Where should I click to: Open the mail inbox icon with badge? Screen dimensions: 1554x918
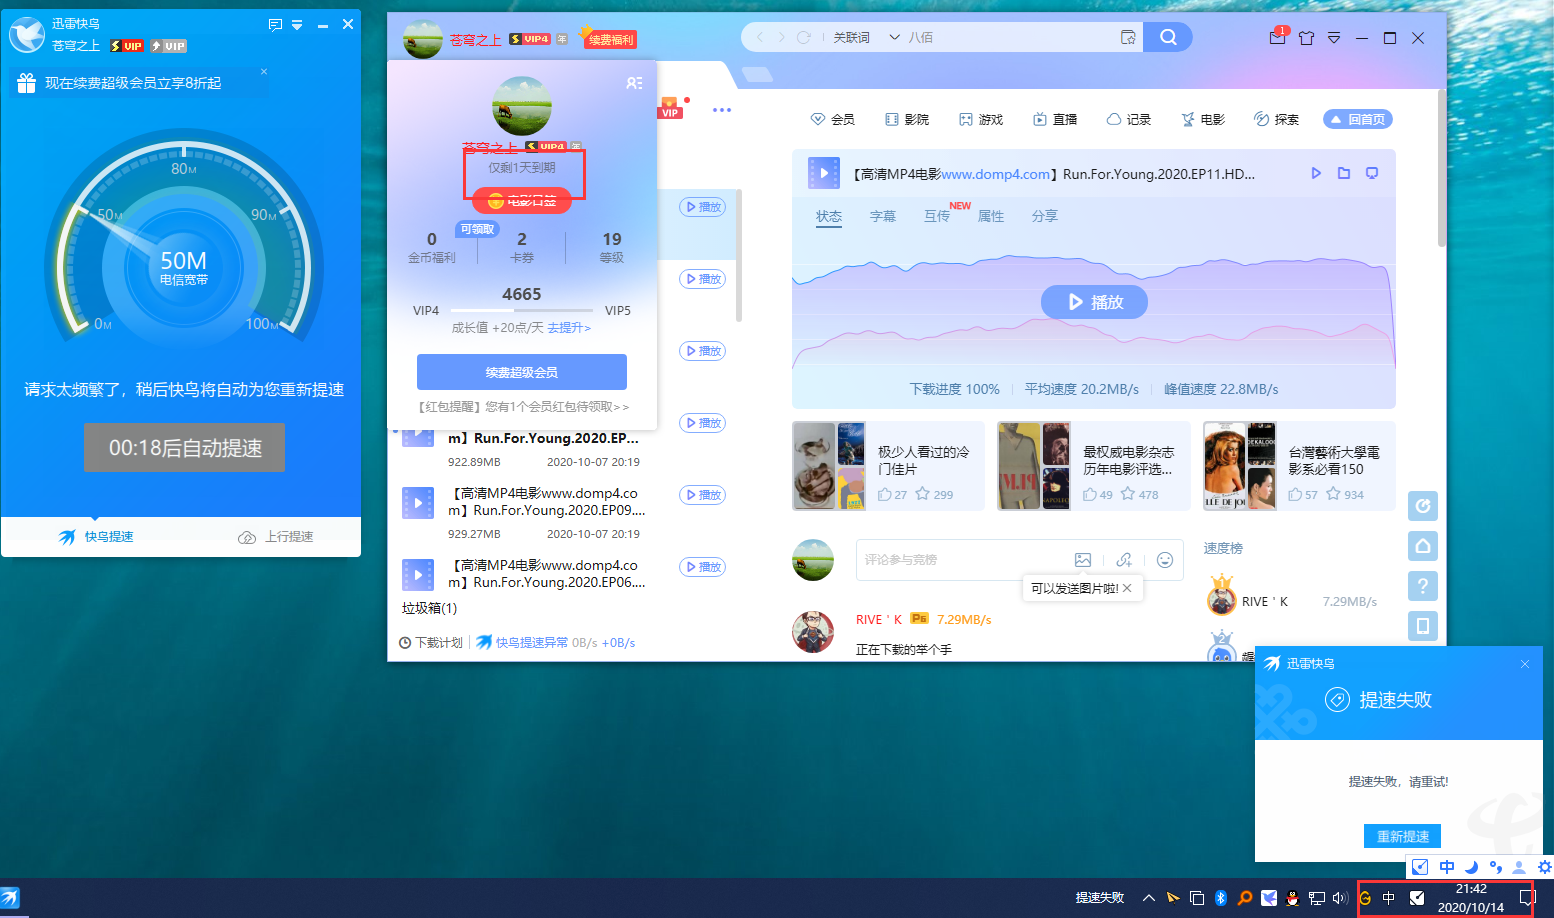[1277, 37]
